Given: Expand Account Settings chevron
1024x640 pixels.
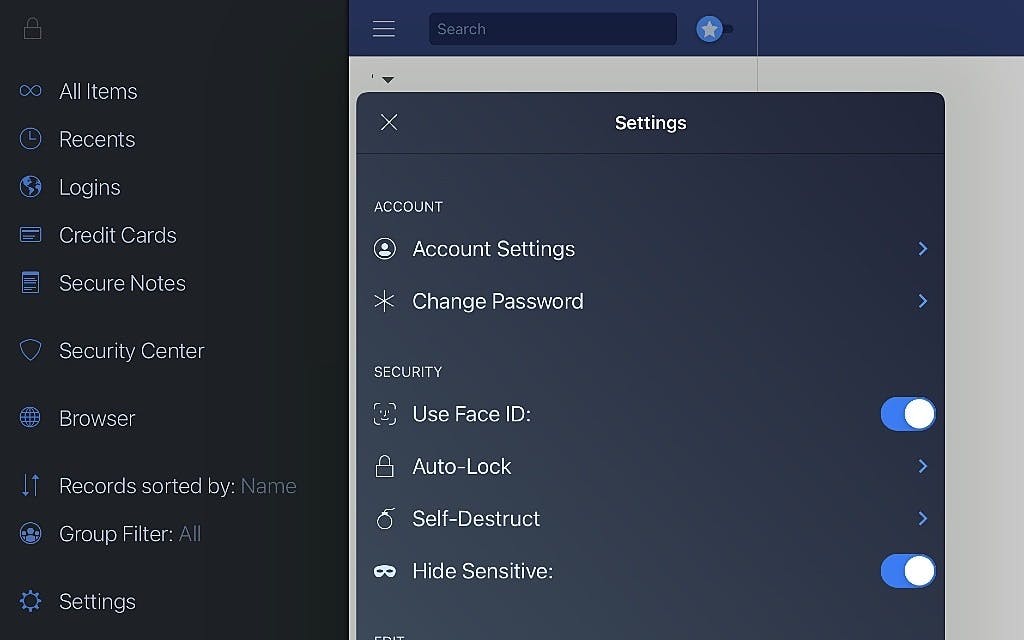Looking at the screenshot, I should (922, 249).
